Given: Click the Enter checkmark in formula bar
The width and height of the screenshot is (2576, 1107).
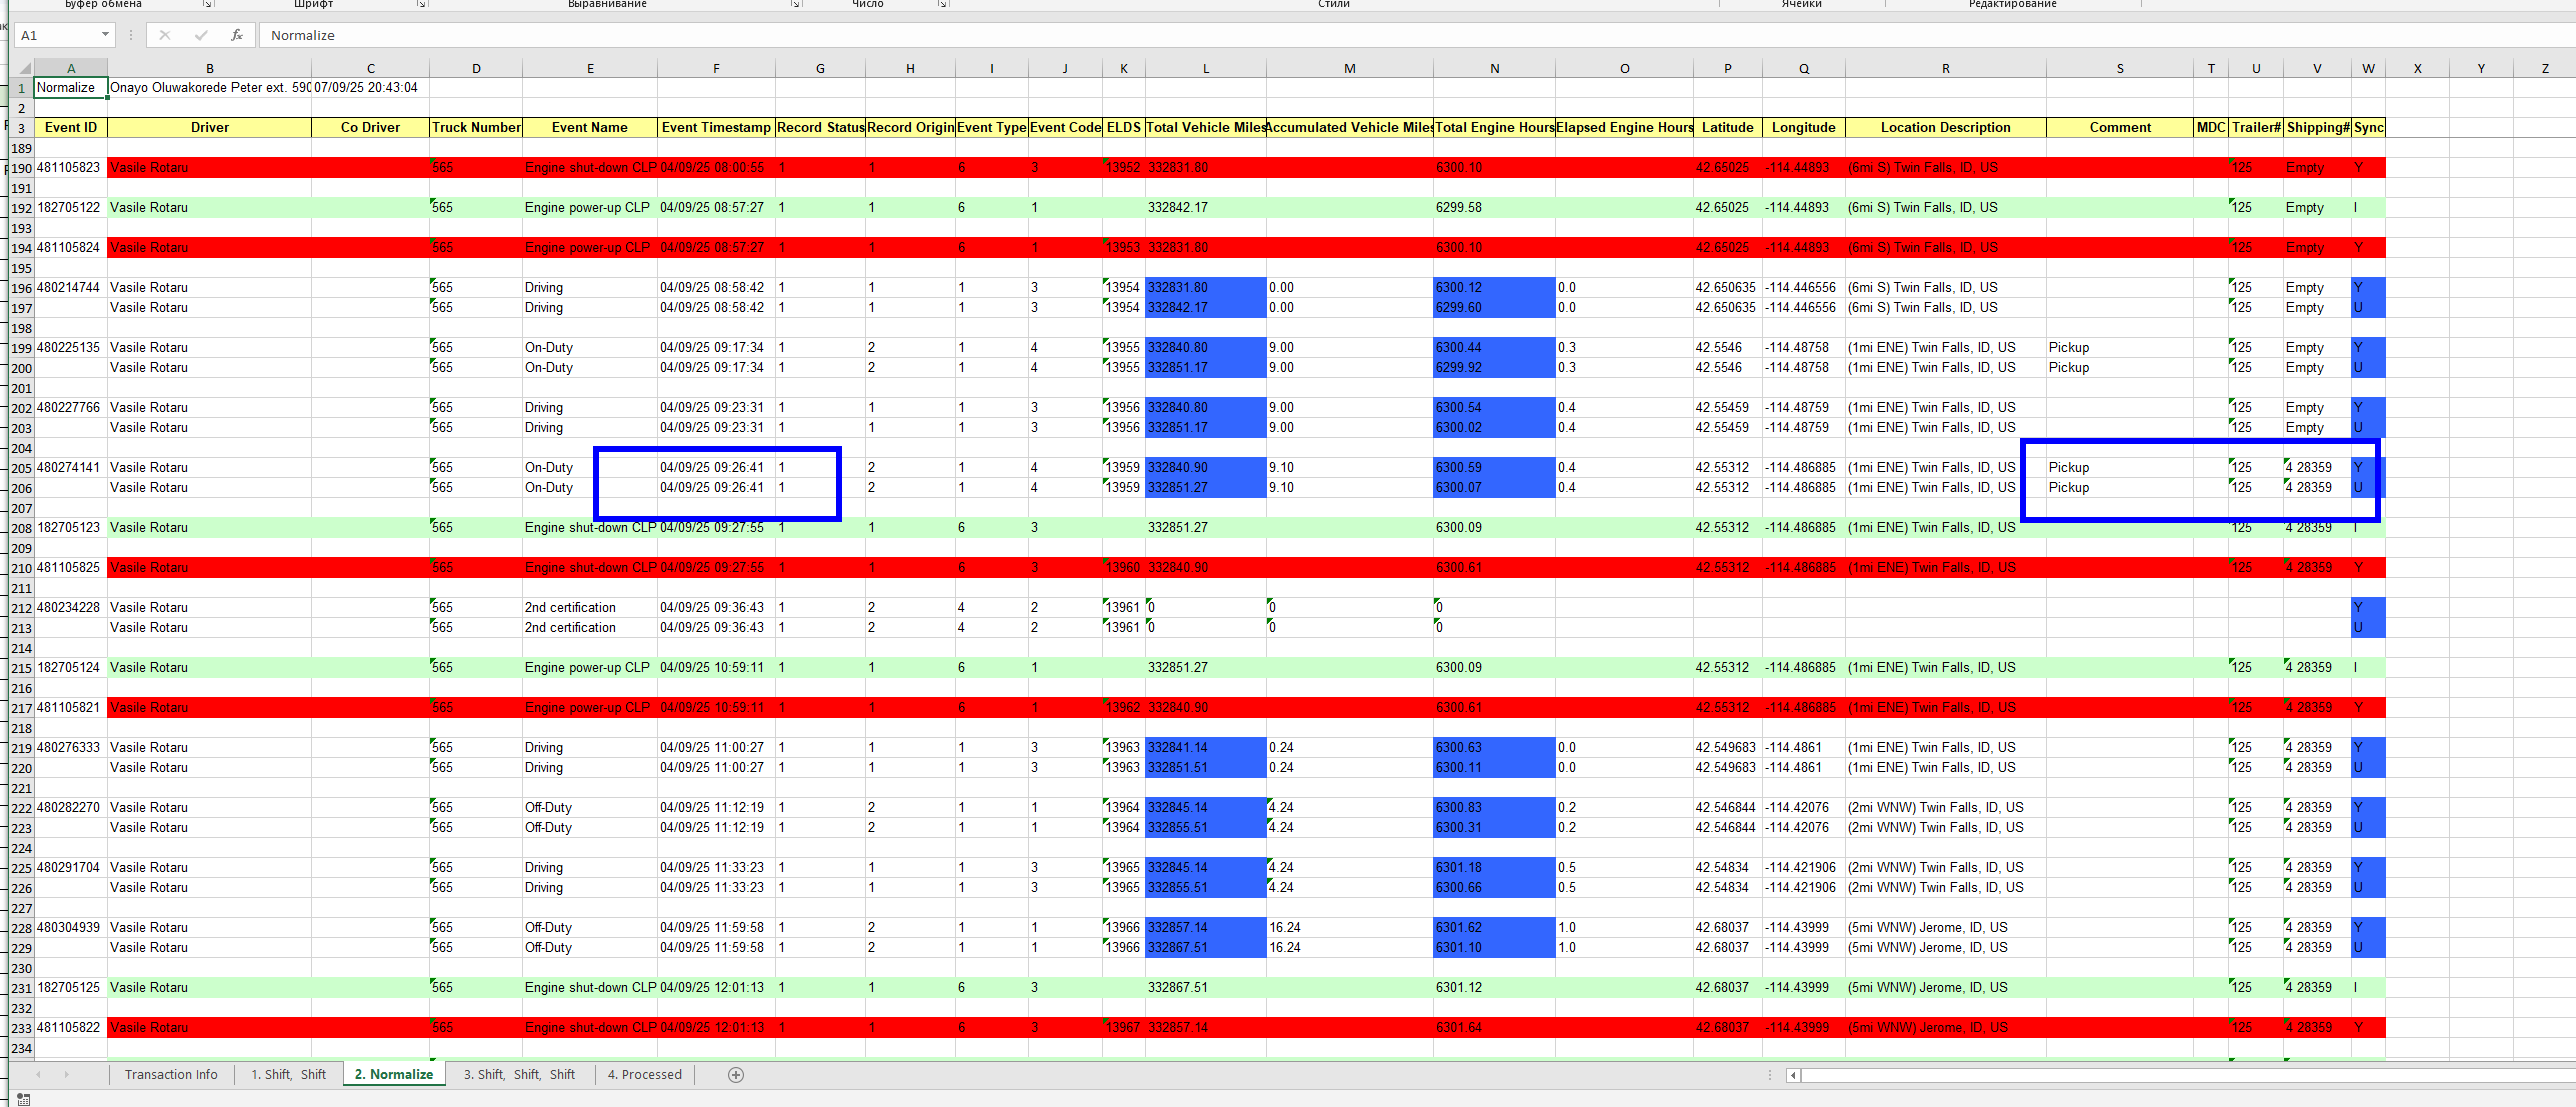Looking at the screenshot, I should [201, 35].
